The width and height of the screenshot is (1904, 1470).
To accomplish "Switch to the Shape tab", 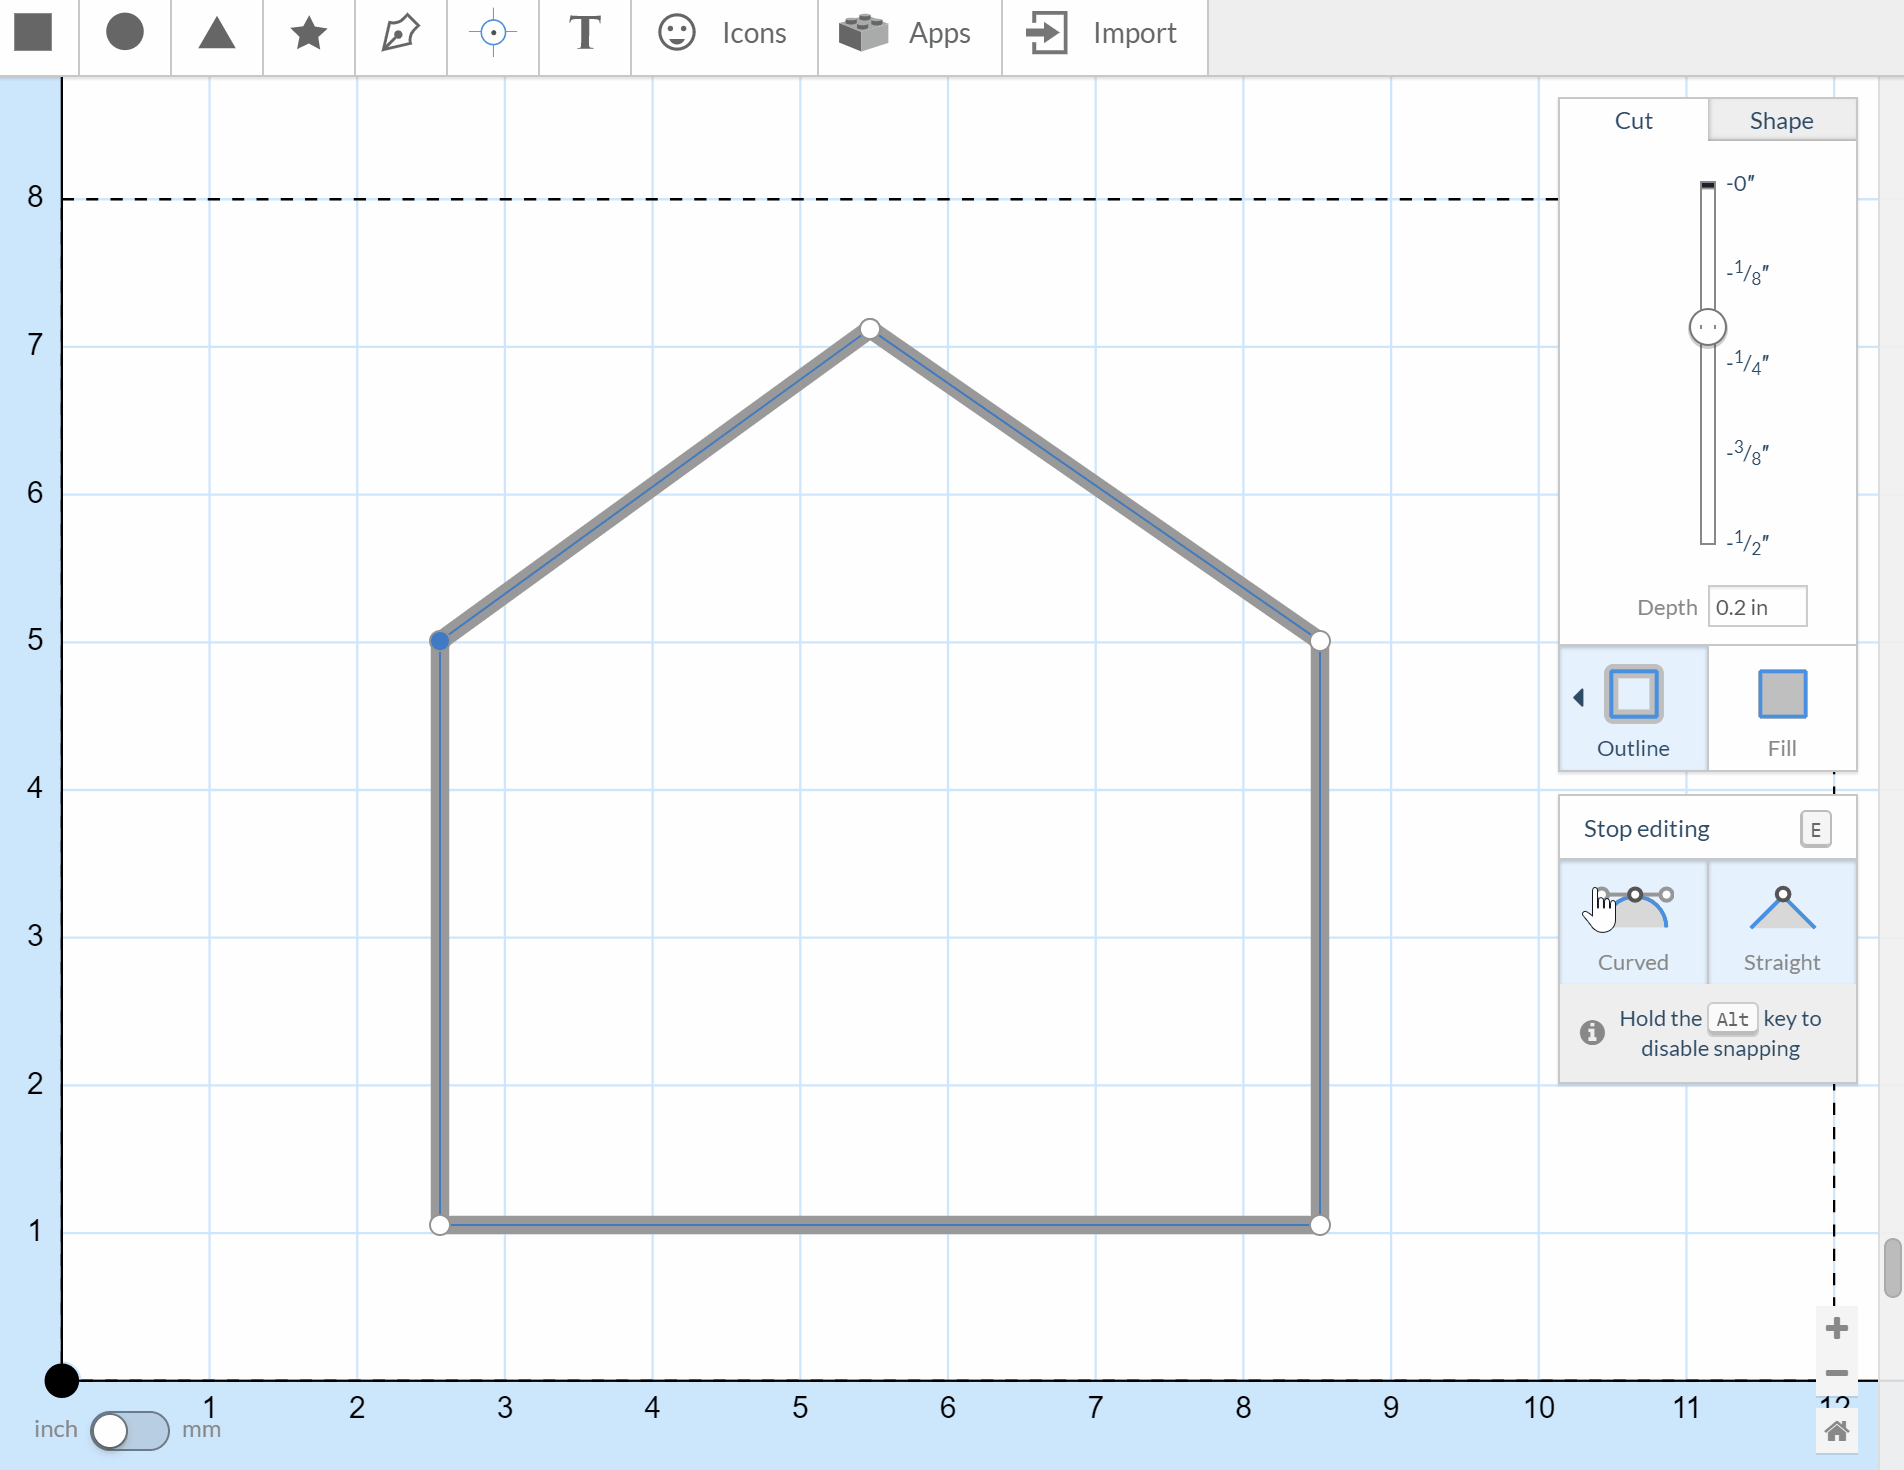I will [x=1781, y=121].
